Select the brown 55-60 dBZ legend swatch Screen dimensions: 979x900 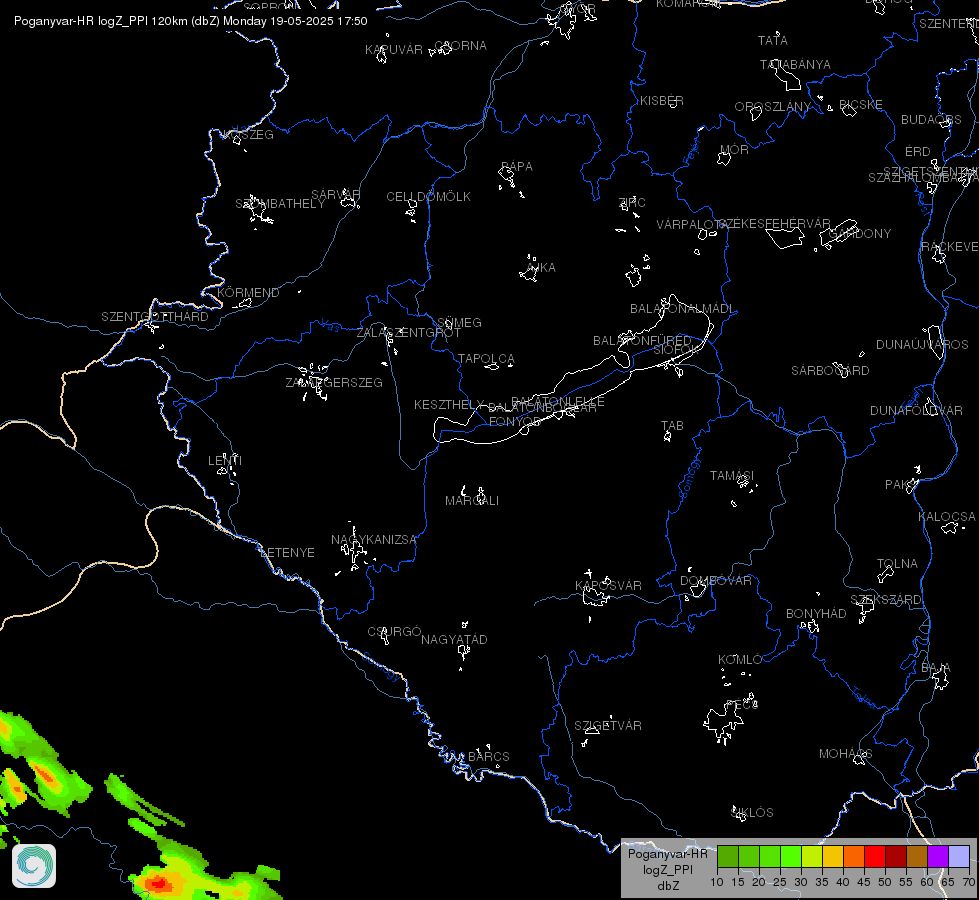pos(917,856)
